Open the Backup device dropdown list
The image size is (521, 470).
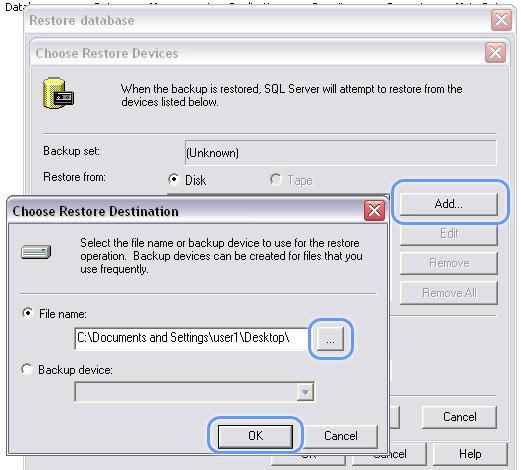(x=305, y=392)
